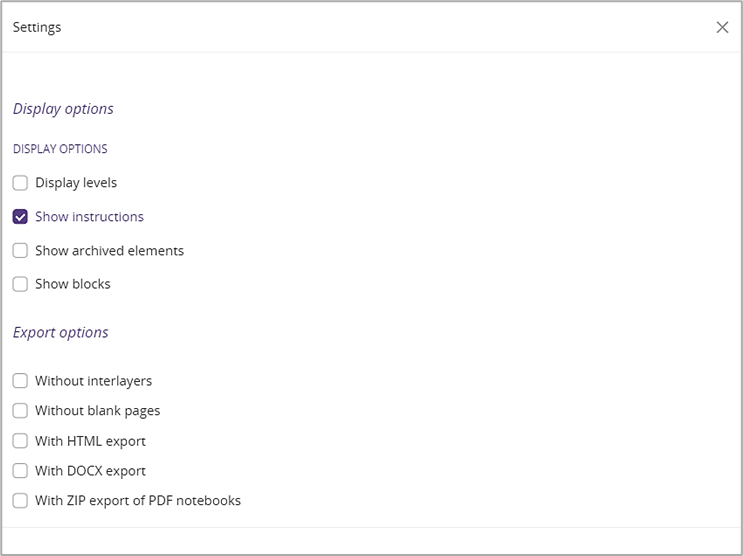Tick the Show archived elements checkbox
The height and width of the screenshot is (556, 743).
pyautogui.click(x=20, y=251)
